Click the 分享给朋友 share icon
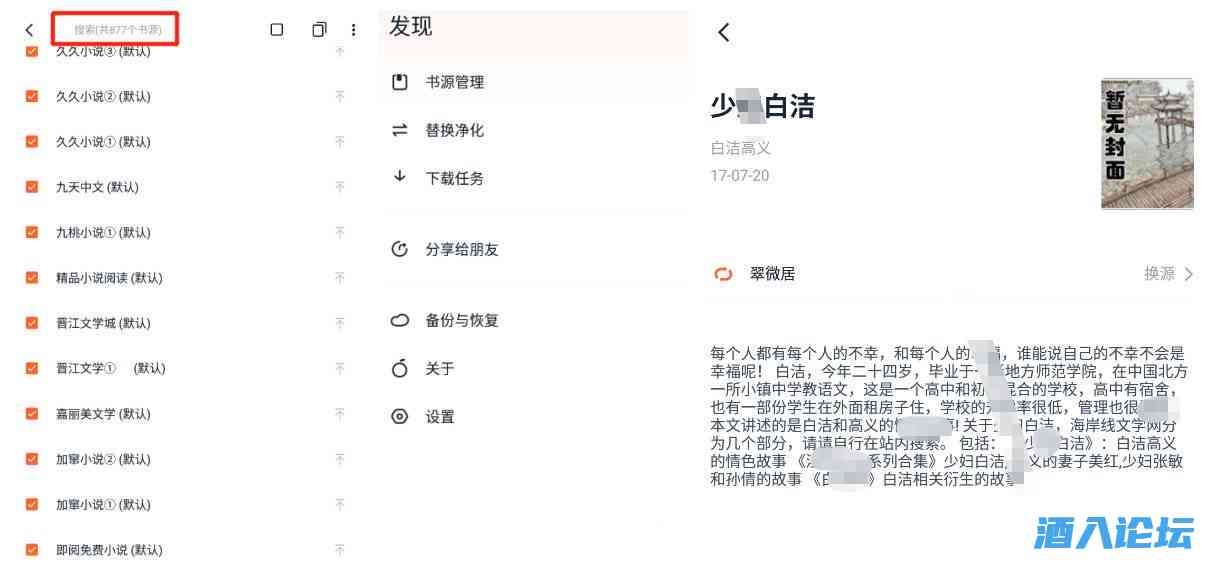 pos(400,249)
